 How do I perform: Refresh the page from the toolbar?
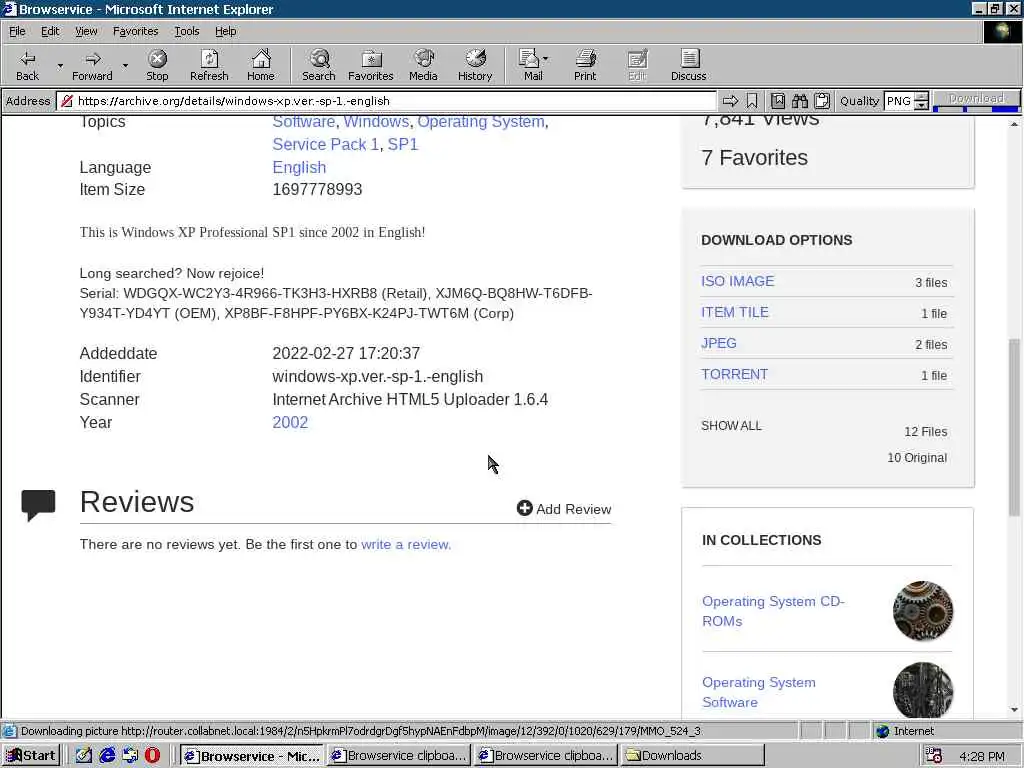click(x=209, y=65)
